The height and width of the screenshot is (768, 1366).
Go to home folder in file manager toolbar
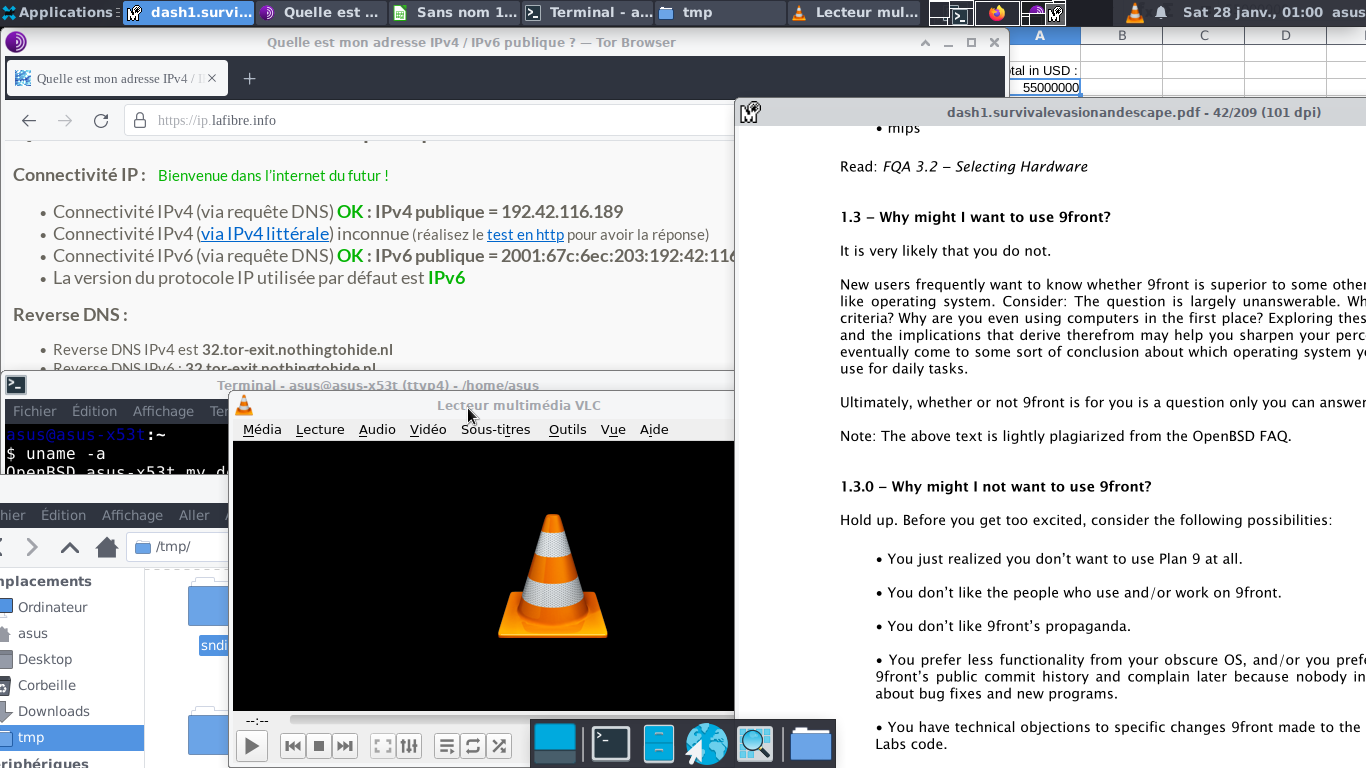coord(107,547)
